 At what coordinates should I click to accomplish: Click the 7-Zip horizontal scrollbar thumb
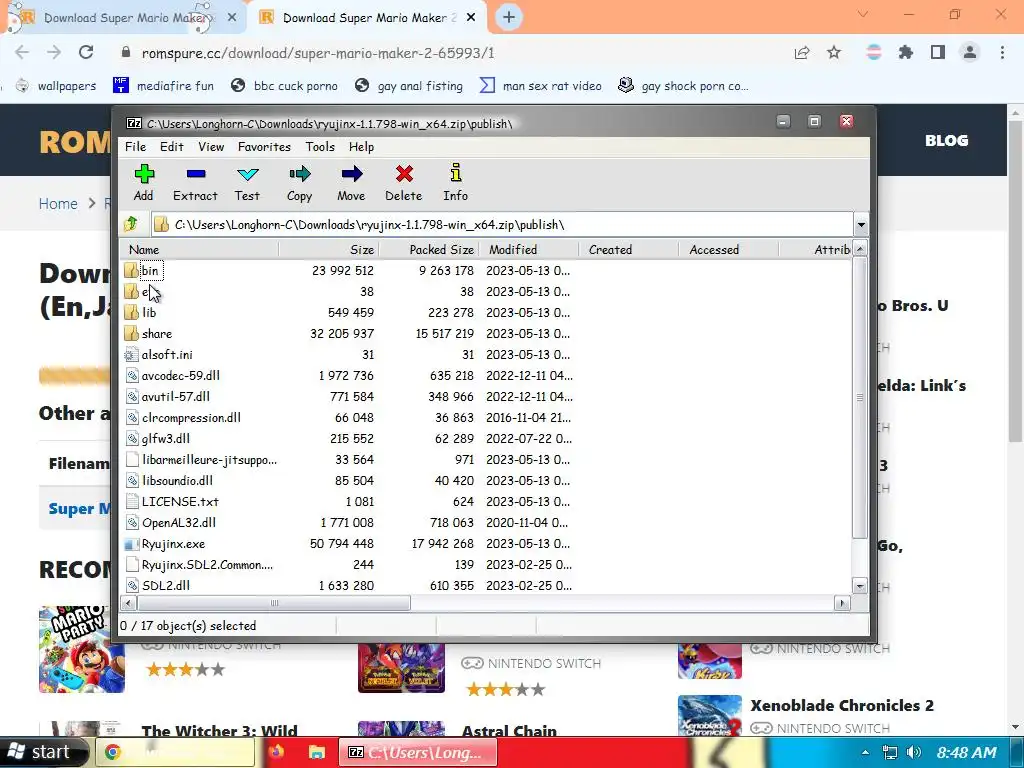274,603
